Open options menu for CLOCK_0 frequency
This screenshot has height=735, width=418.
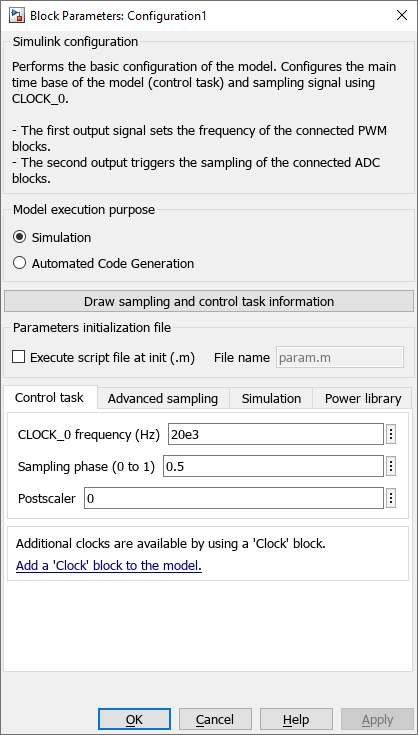pyautogui.click(x=391, y=434)
